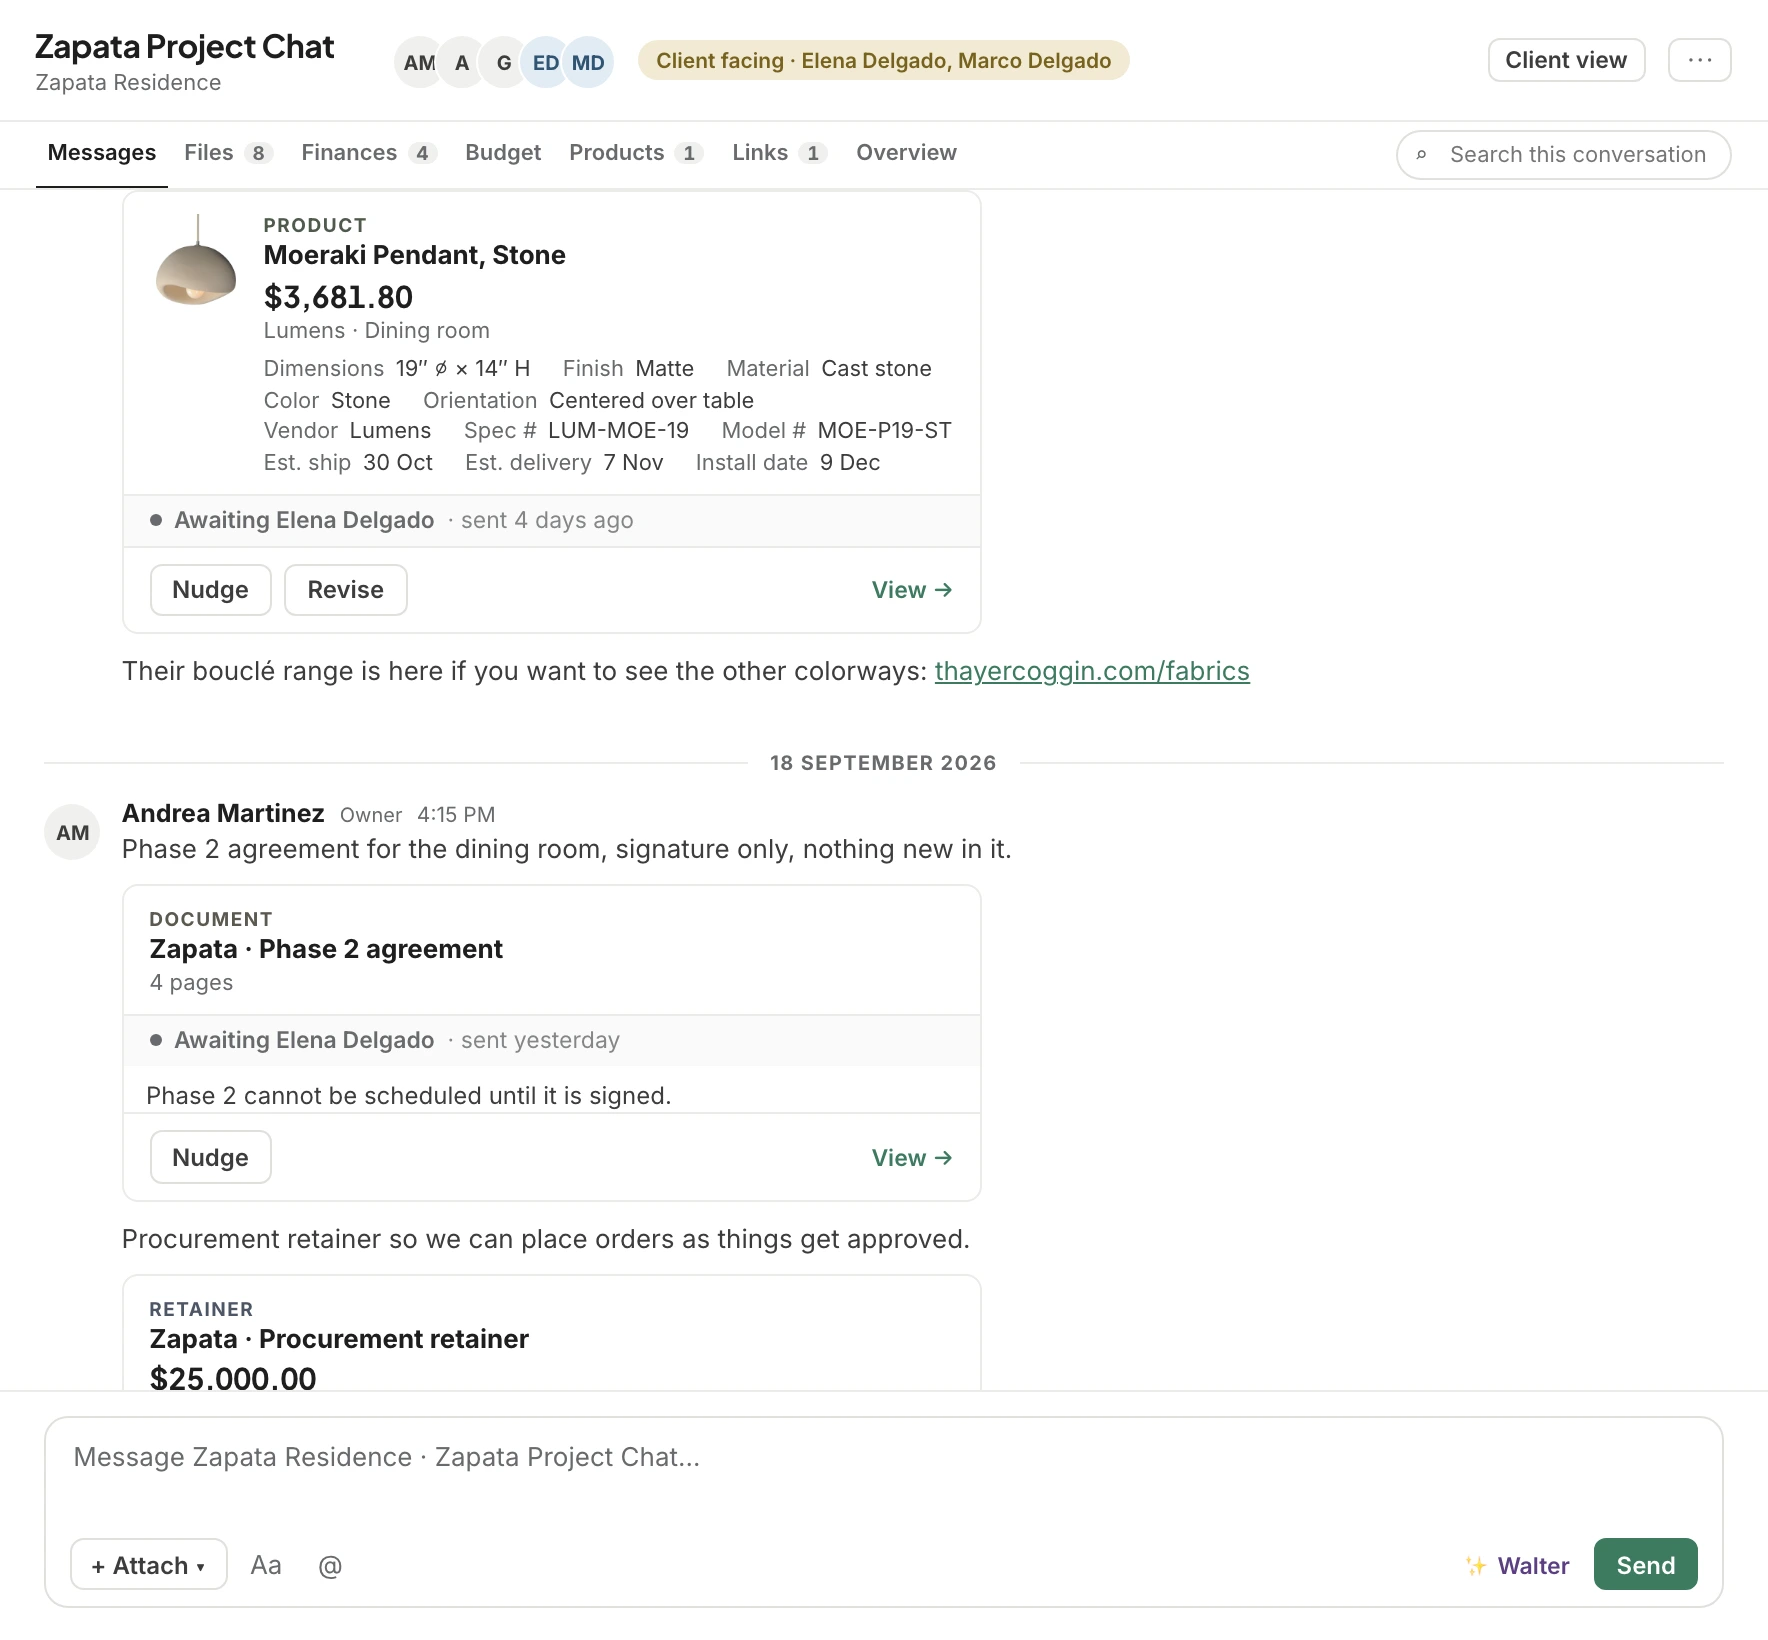Viewport: 1768px width, 1640px height.
Task: Click the Client view button
Action: pos(1566,60)
